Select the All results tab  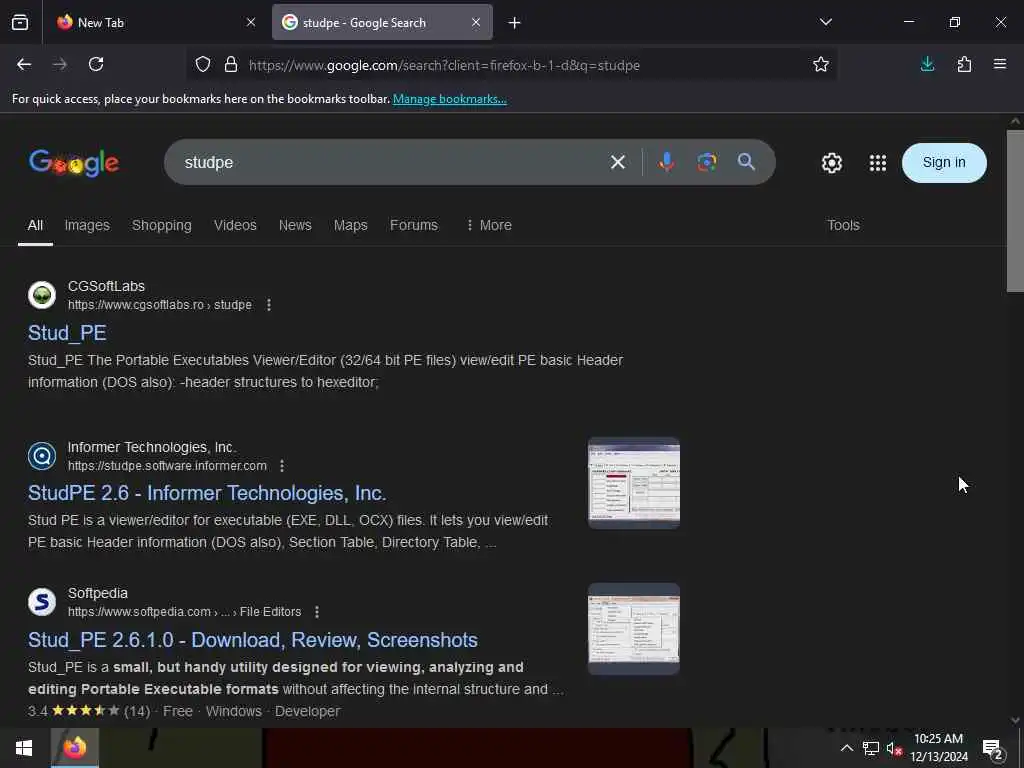35,225
